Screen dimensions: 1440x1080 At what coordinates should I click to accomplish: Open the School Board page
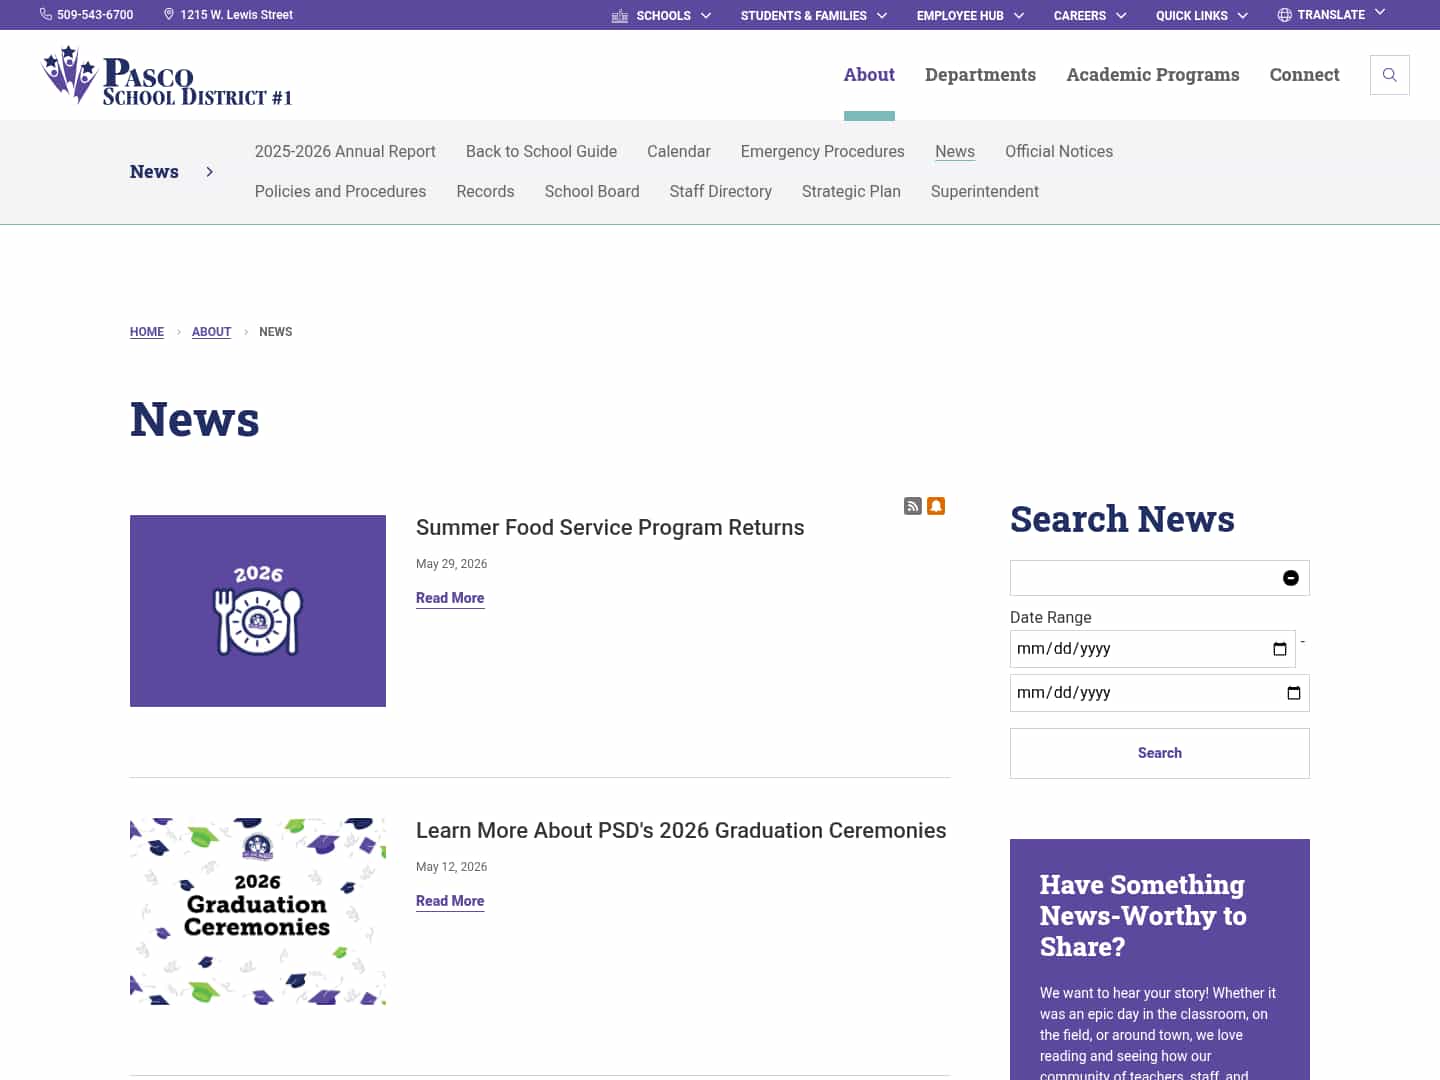[592, 192]
